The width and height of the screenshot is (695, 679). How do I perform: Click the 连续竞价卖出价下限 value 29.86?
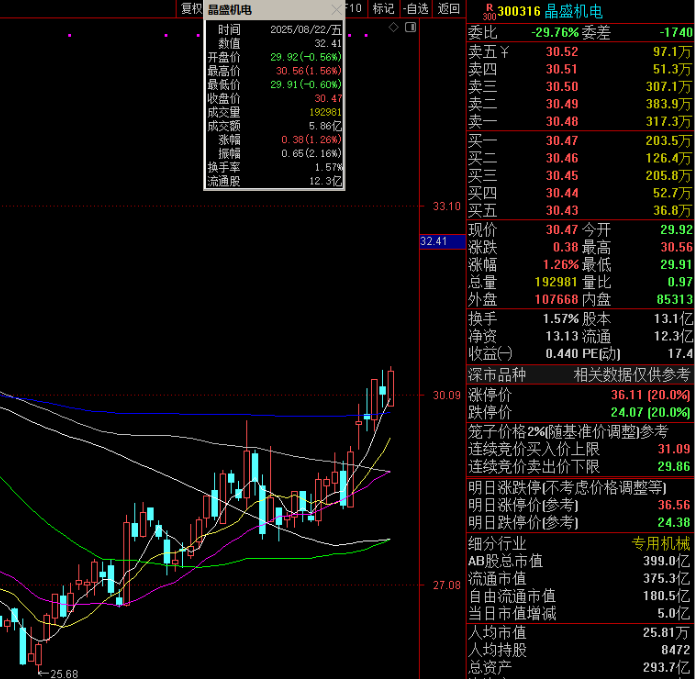[674, 466]
